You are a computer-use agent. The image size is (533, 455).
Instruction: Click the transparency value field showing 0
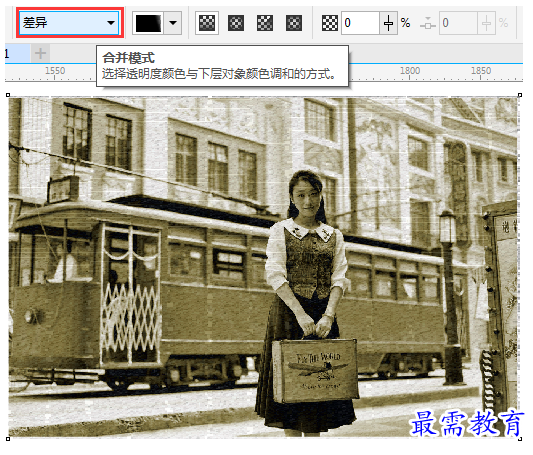[360, 23]
